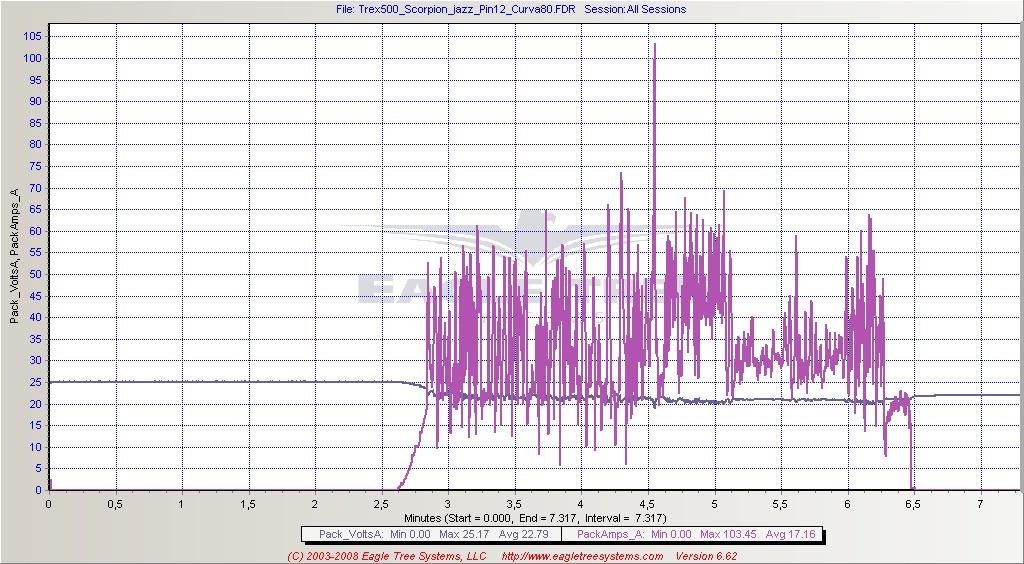
Task: Click the 25 y-axis value
Action: (x=36, y=383)
